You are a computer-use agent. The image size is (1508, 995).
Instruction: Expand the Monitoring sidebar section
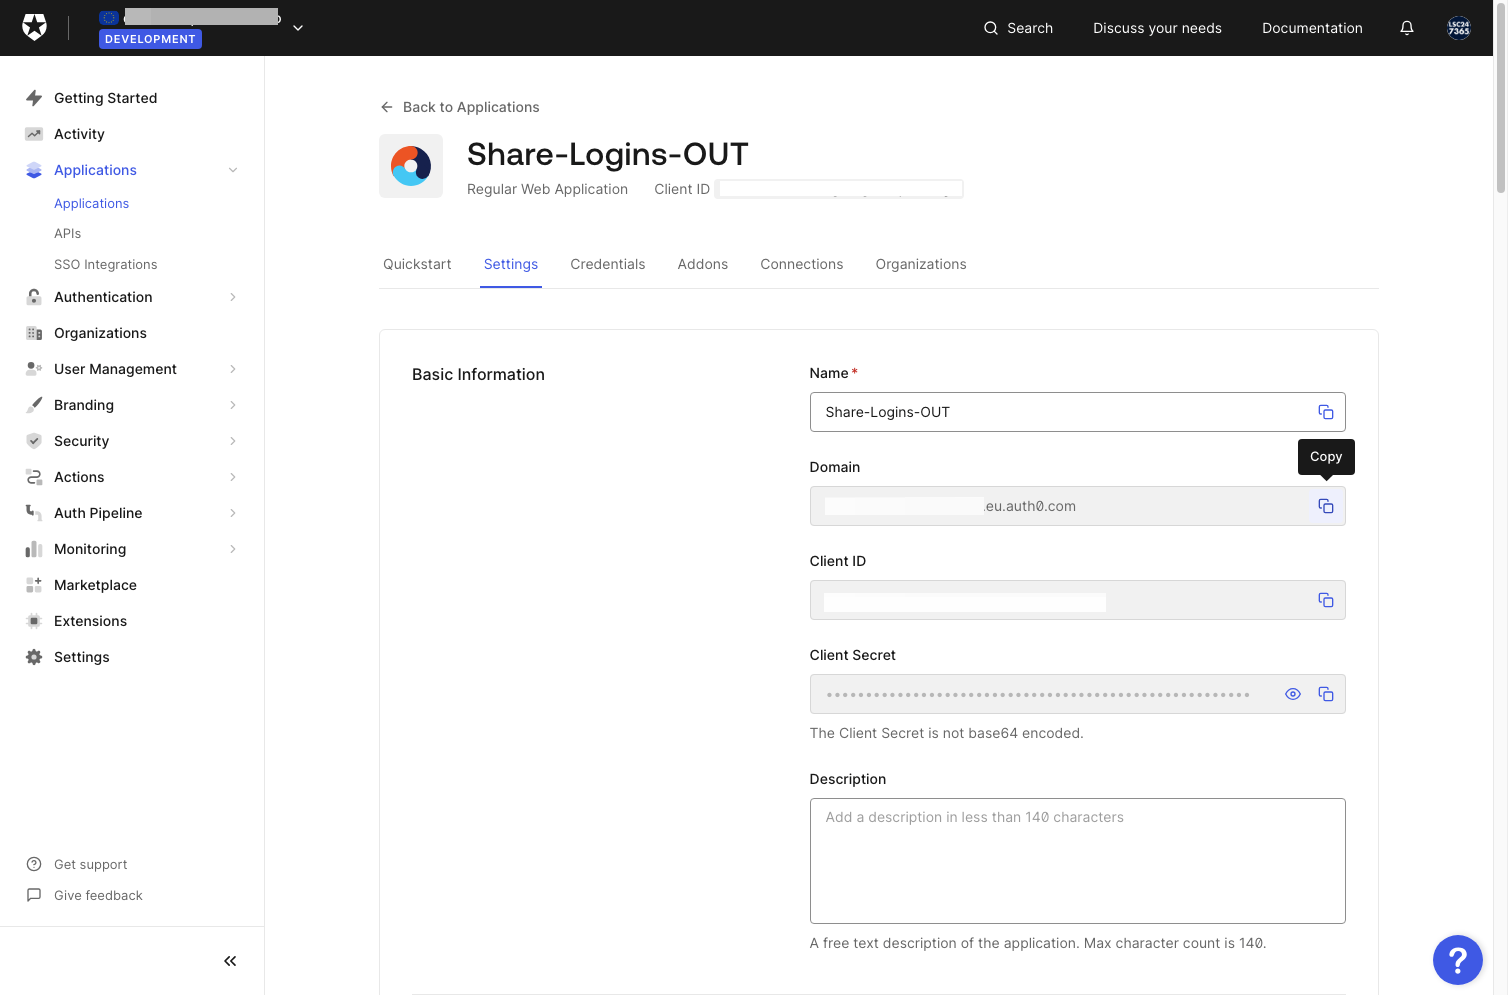click(233, 549)
